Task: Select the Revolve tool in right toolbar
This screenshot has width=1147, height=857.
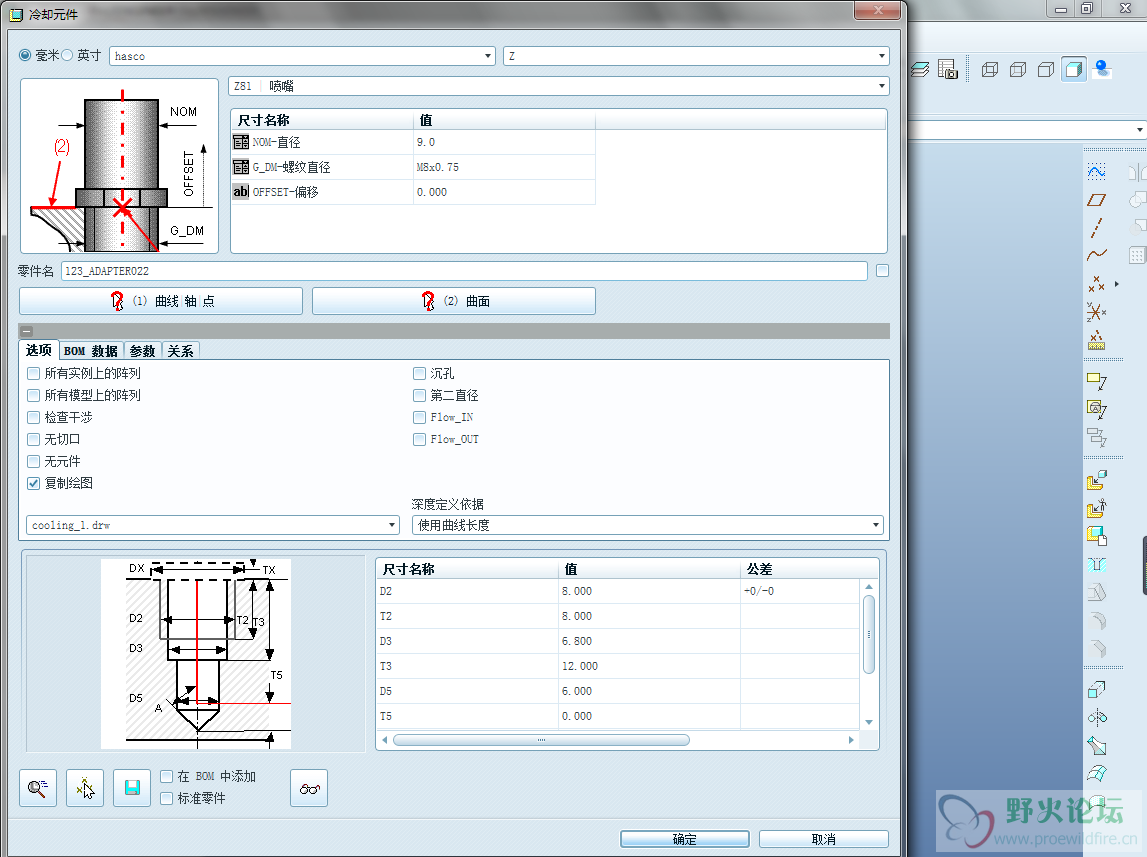Action: [1096, 717]
